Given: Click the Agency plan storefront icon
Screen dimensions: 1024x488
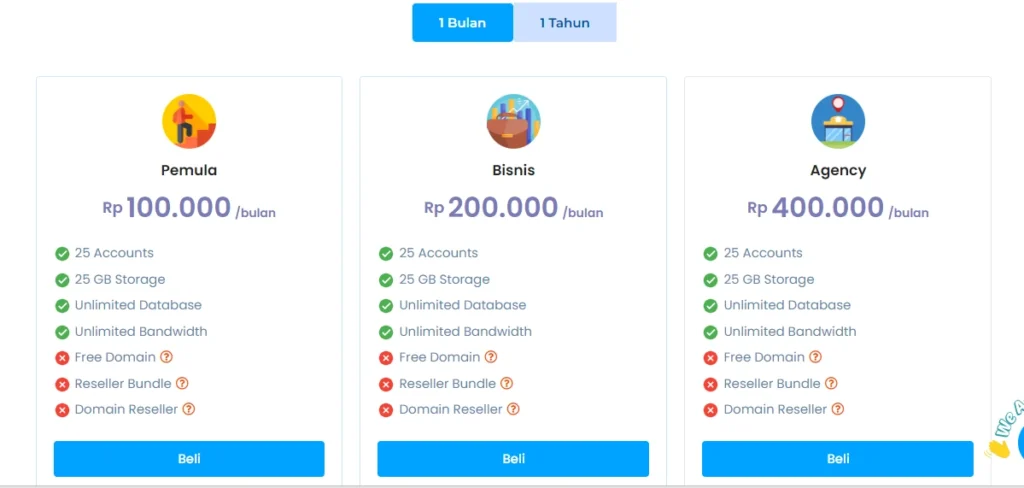Looking at the screenshot, I should (838, 122).
